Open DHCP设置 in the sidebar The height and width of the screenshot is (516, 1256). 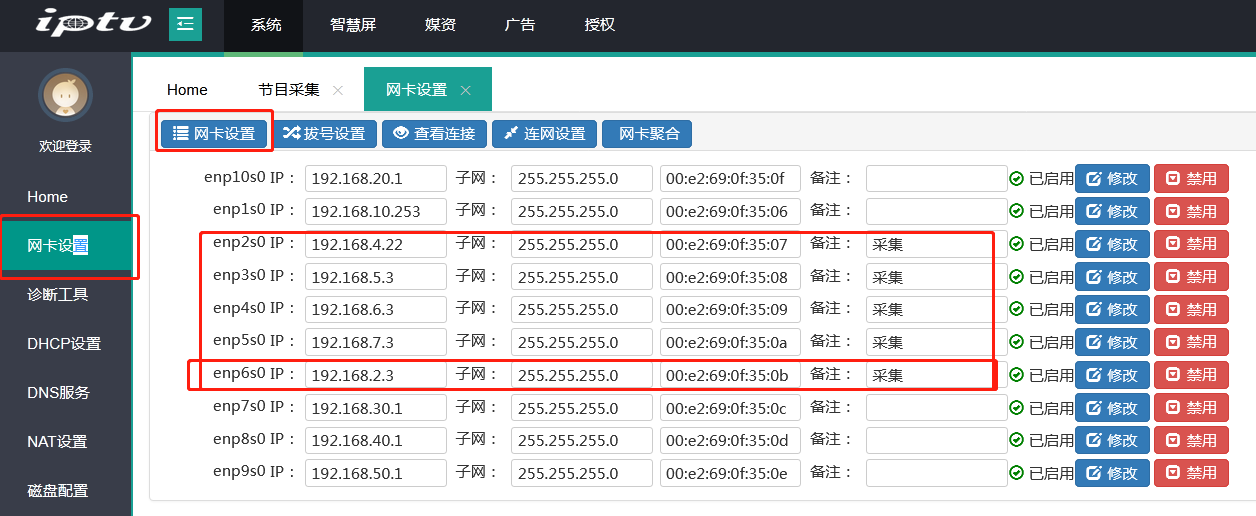(64, 344)
